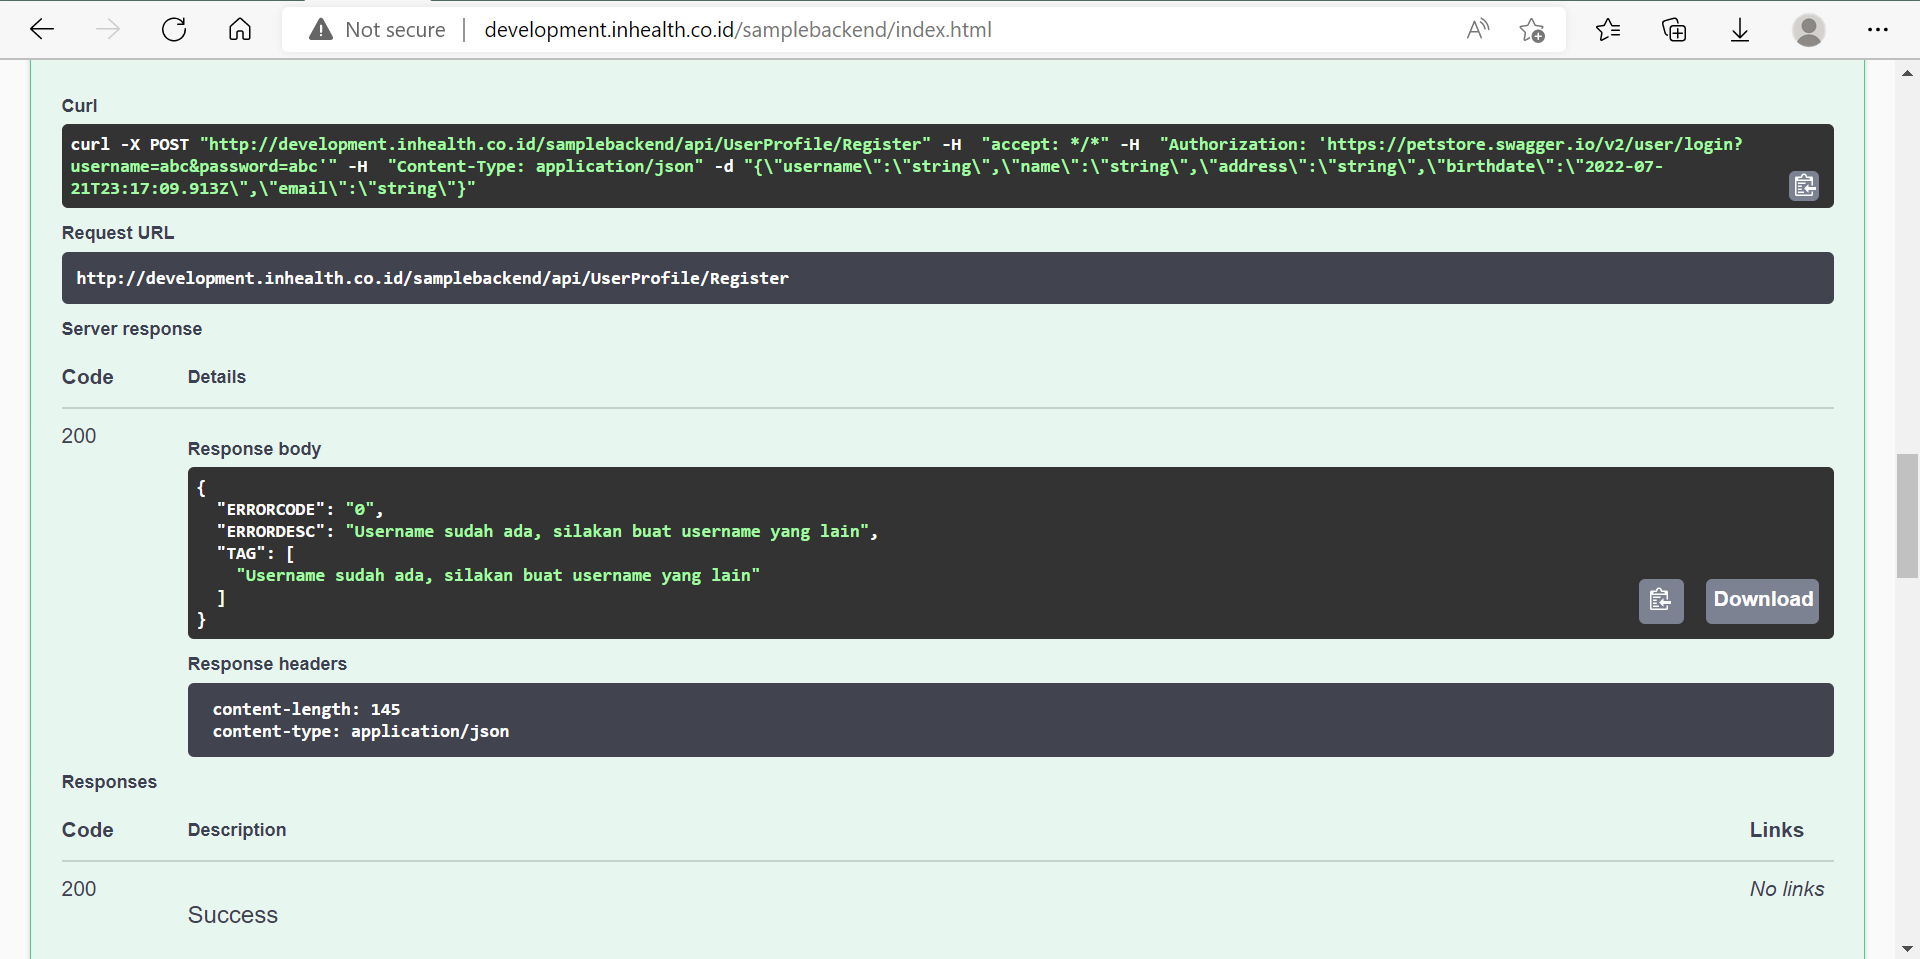
Task: Click the Response body label
Action: point(254,449)
